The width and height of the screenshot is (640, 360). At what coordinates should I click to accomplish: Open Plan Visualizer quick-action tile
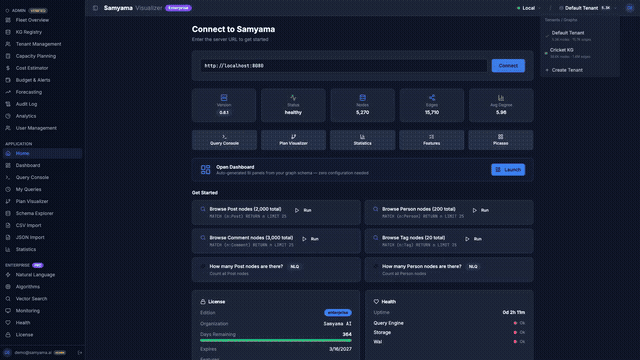tap(293, 140)
